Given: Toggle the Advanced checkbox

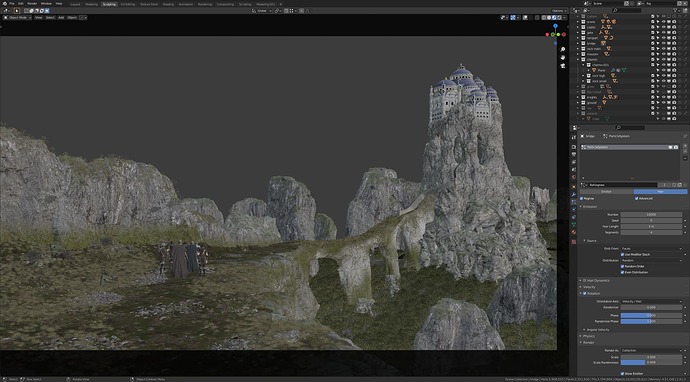Looking at the screenshot, I should tap(636, 198).
